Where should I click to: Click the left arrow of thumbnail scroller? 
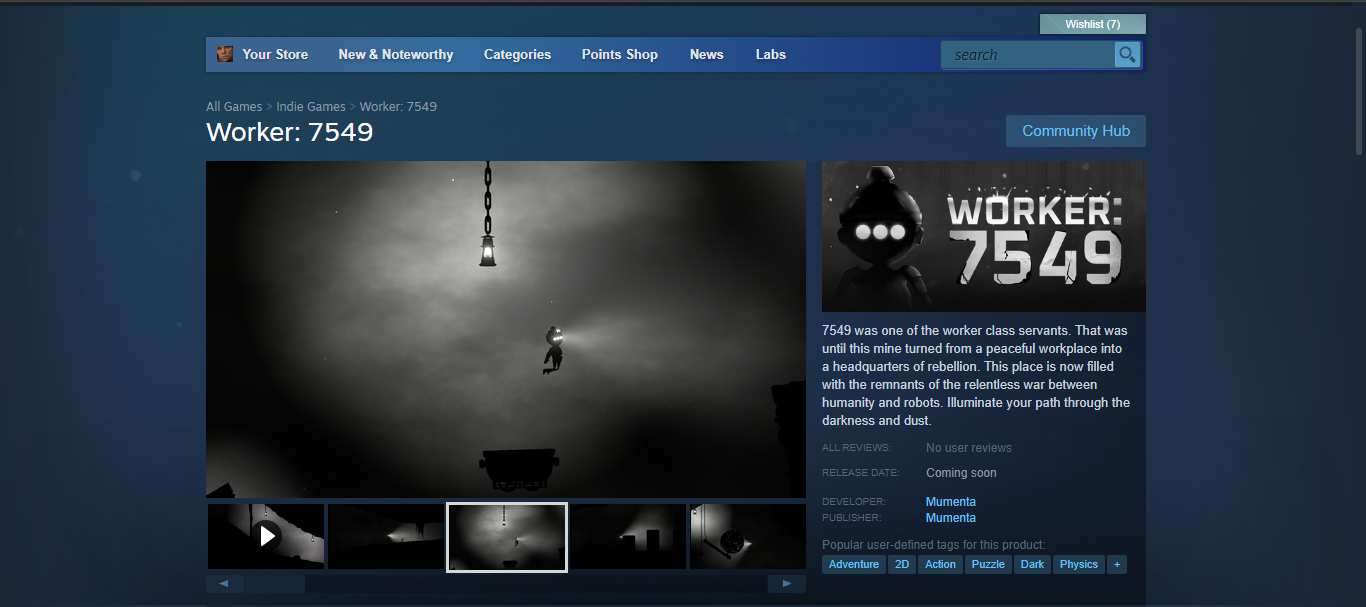(x=224, y=583)
